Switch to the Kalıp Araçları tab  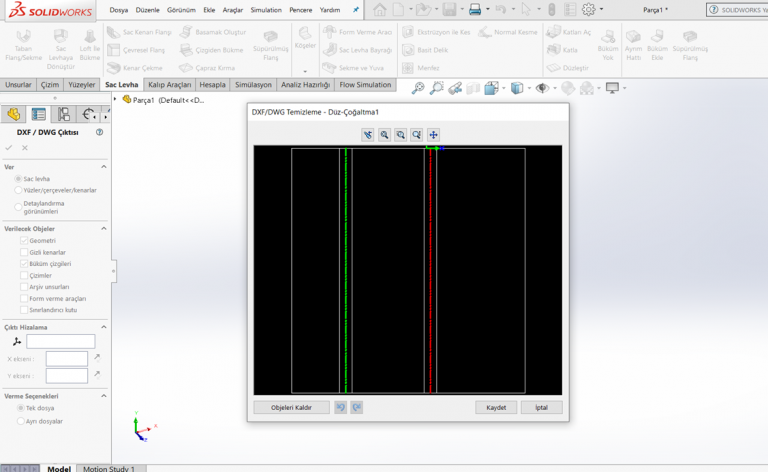[x=169, y=85]
